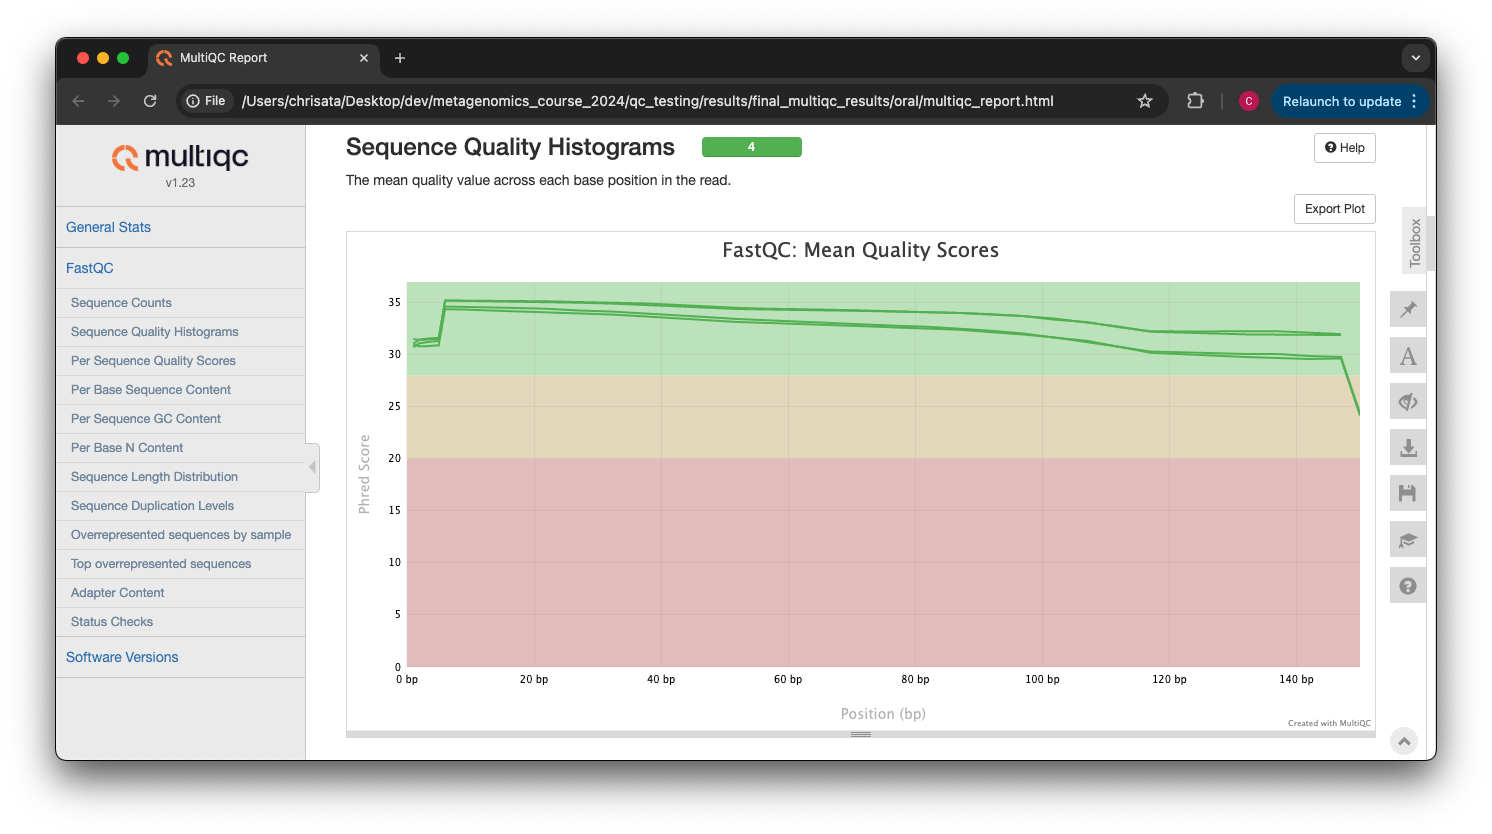Collapse the sidebar navigation with arrow handle
This screenshot has height=834, width=1492.
312,467
